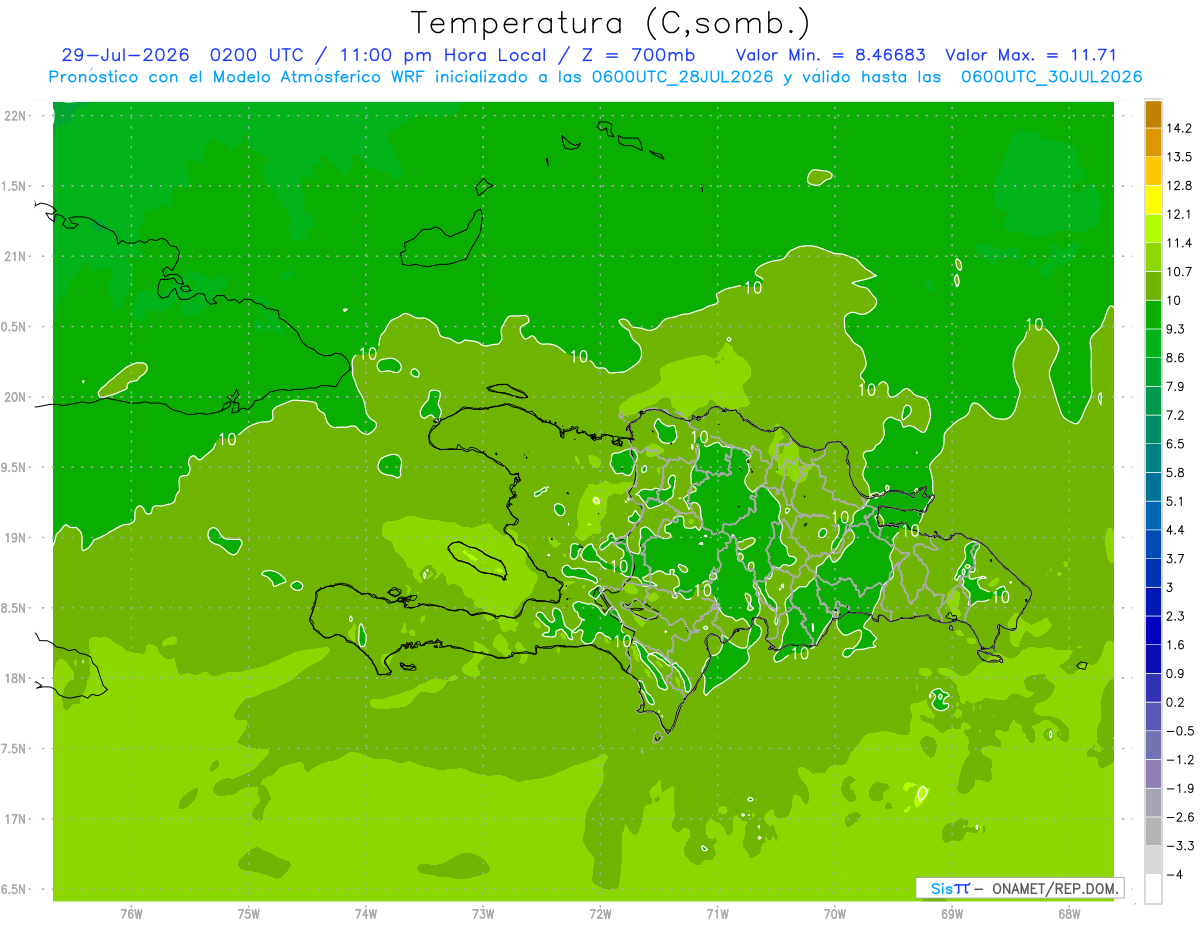Pick the topmost brown-orange colorbar swatch above 14.2
The height and width of the screenshot is (927, 1200).
[x=1153, y=114]
